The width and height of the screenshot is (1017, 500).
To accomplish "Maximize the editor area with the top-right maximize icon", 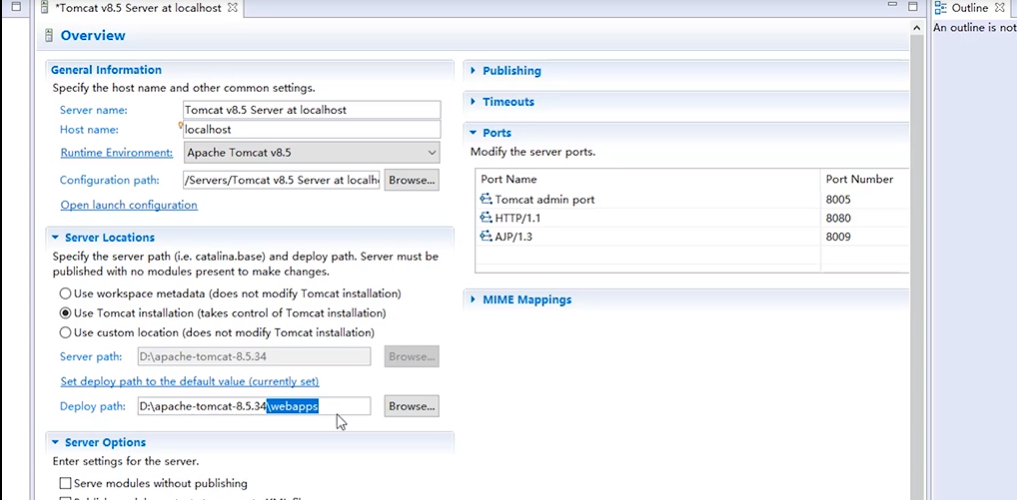I will coord(913,6).
